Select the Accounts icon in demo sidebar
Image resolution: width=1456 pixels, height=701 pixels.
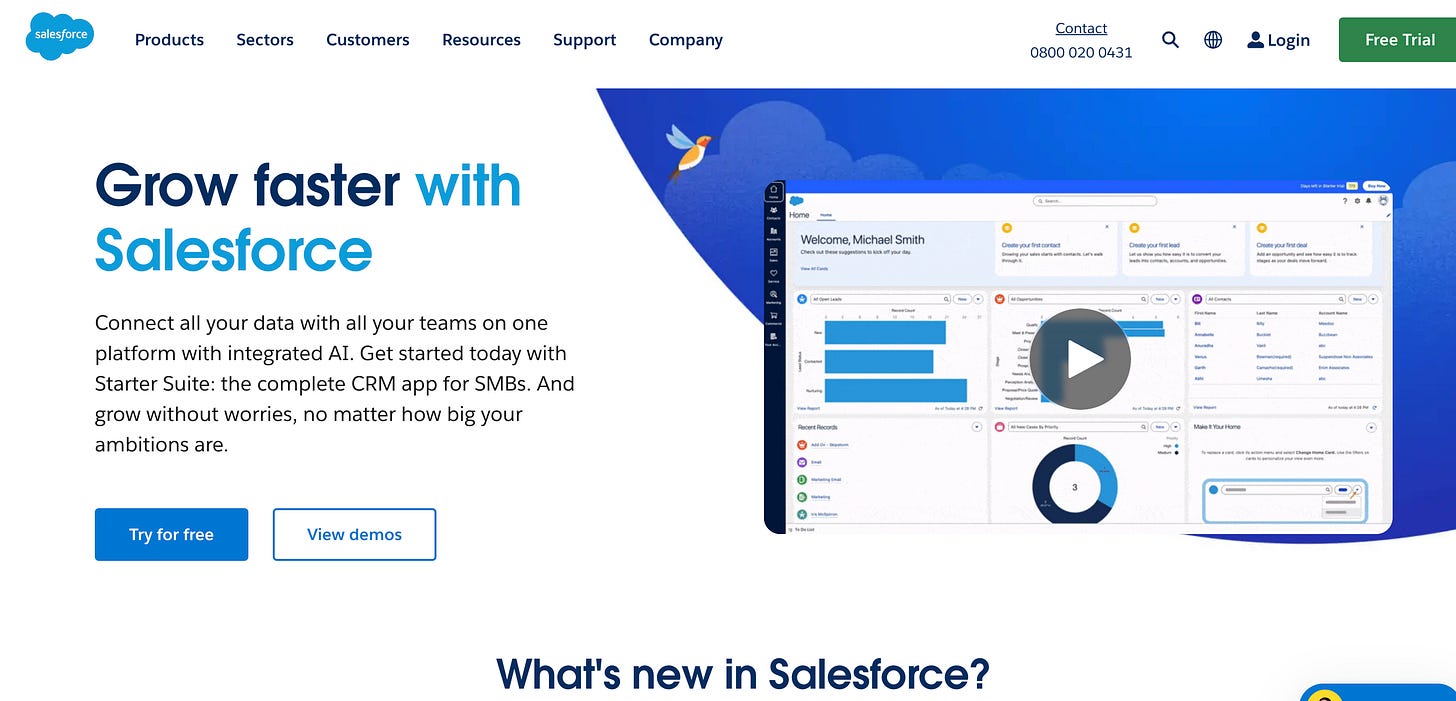(774, 233)
